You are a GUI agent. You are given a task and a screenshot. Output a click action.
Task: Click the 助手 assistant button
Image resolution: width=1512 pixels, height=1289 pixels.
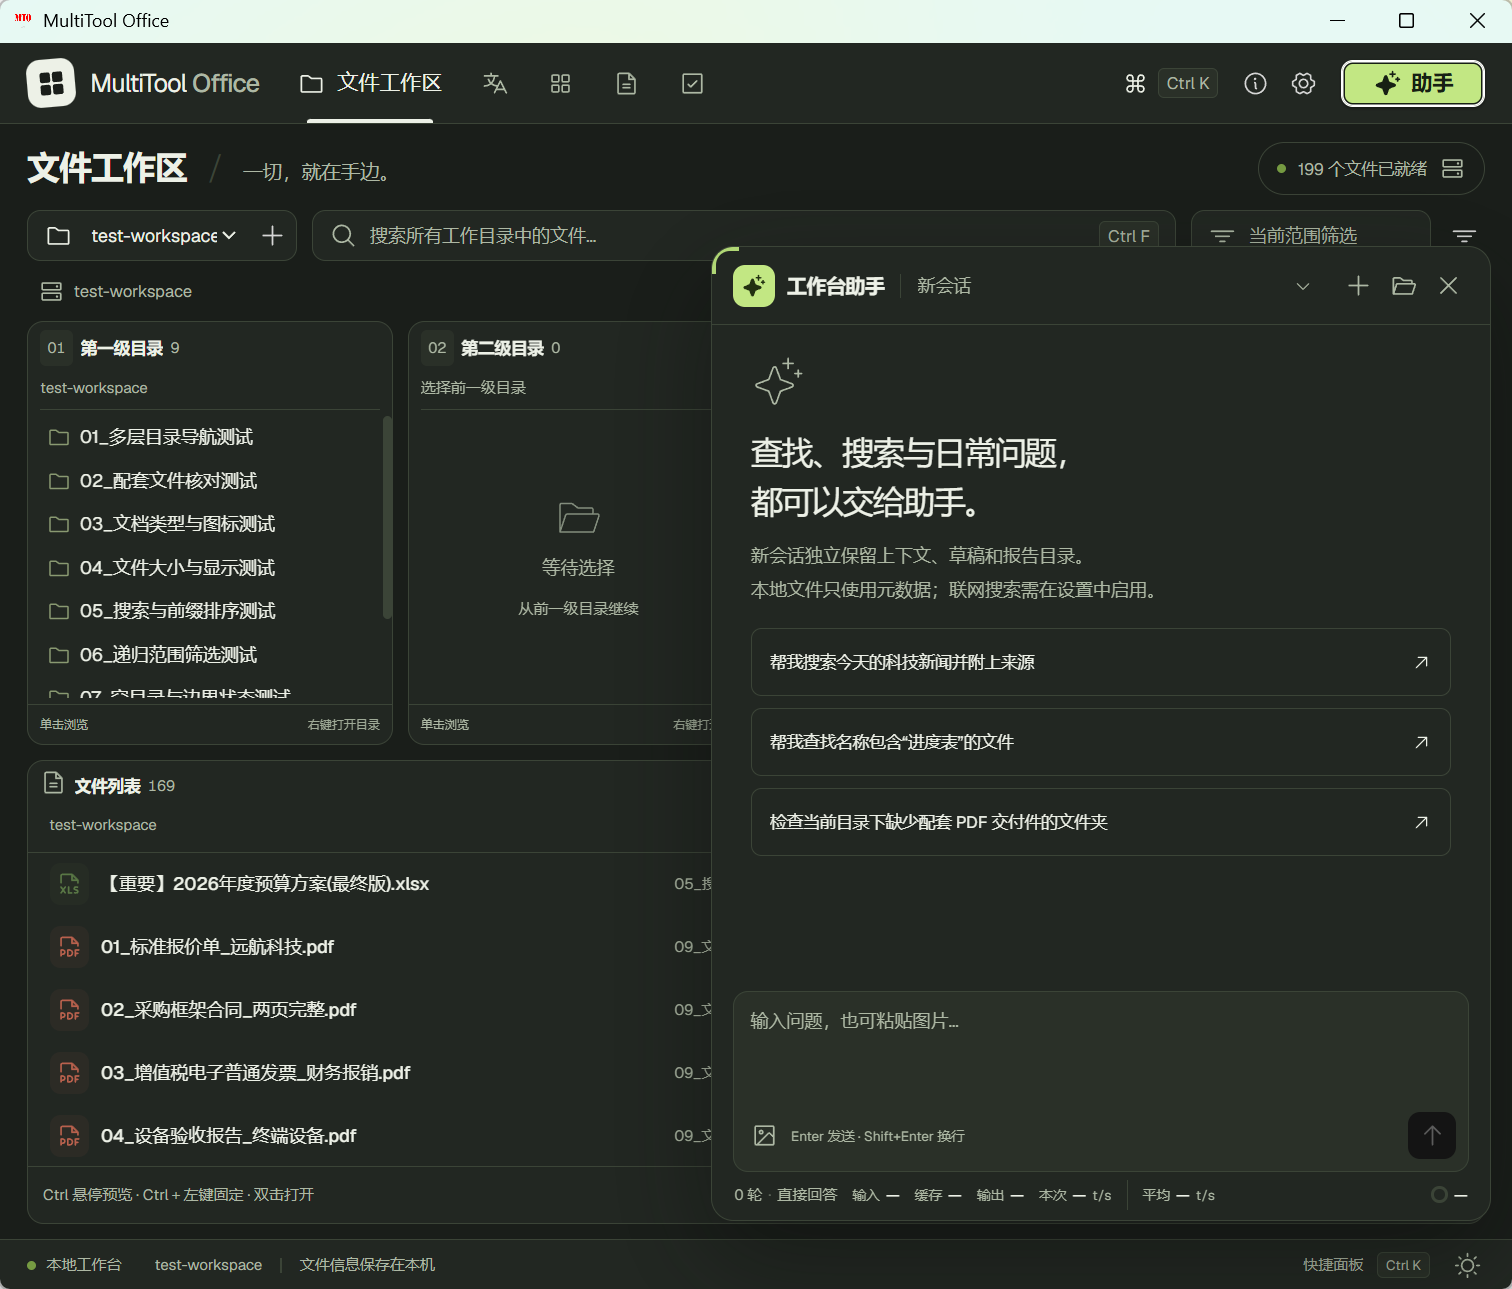(x=1413, y=84)
